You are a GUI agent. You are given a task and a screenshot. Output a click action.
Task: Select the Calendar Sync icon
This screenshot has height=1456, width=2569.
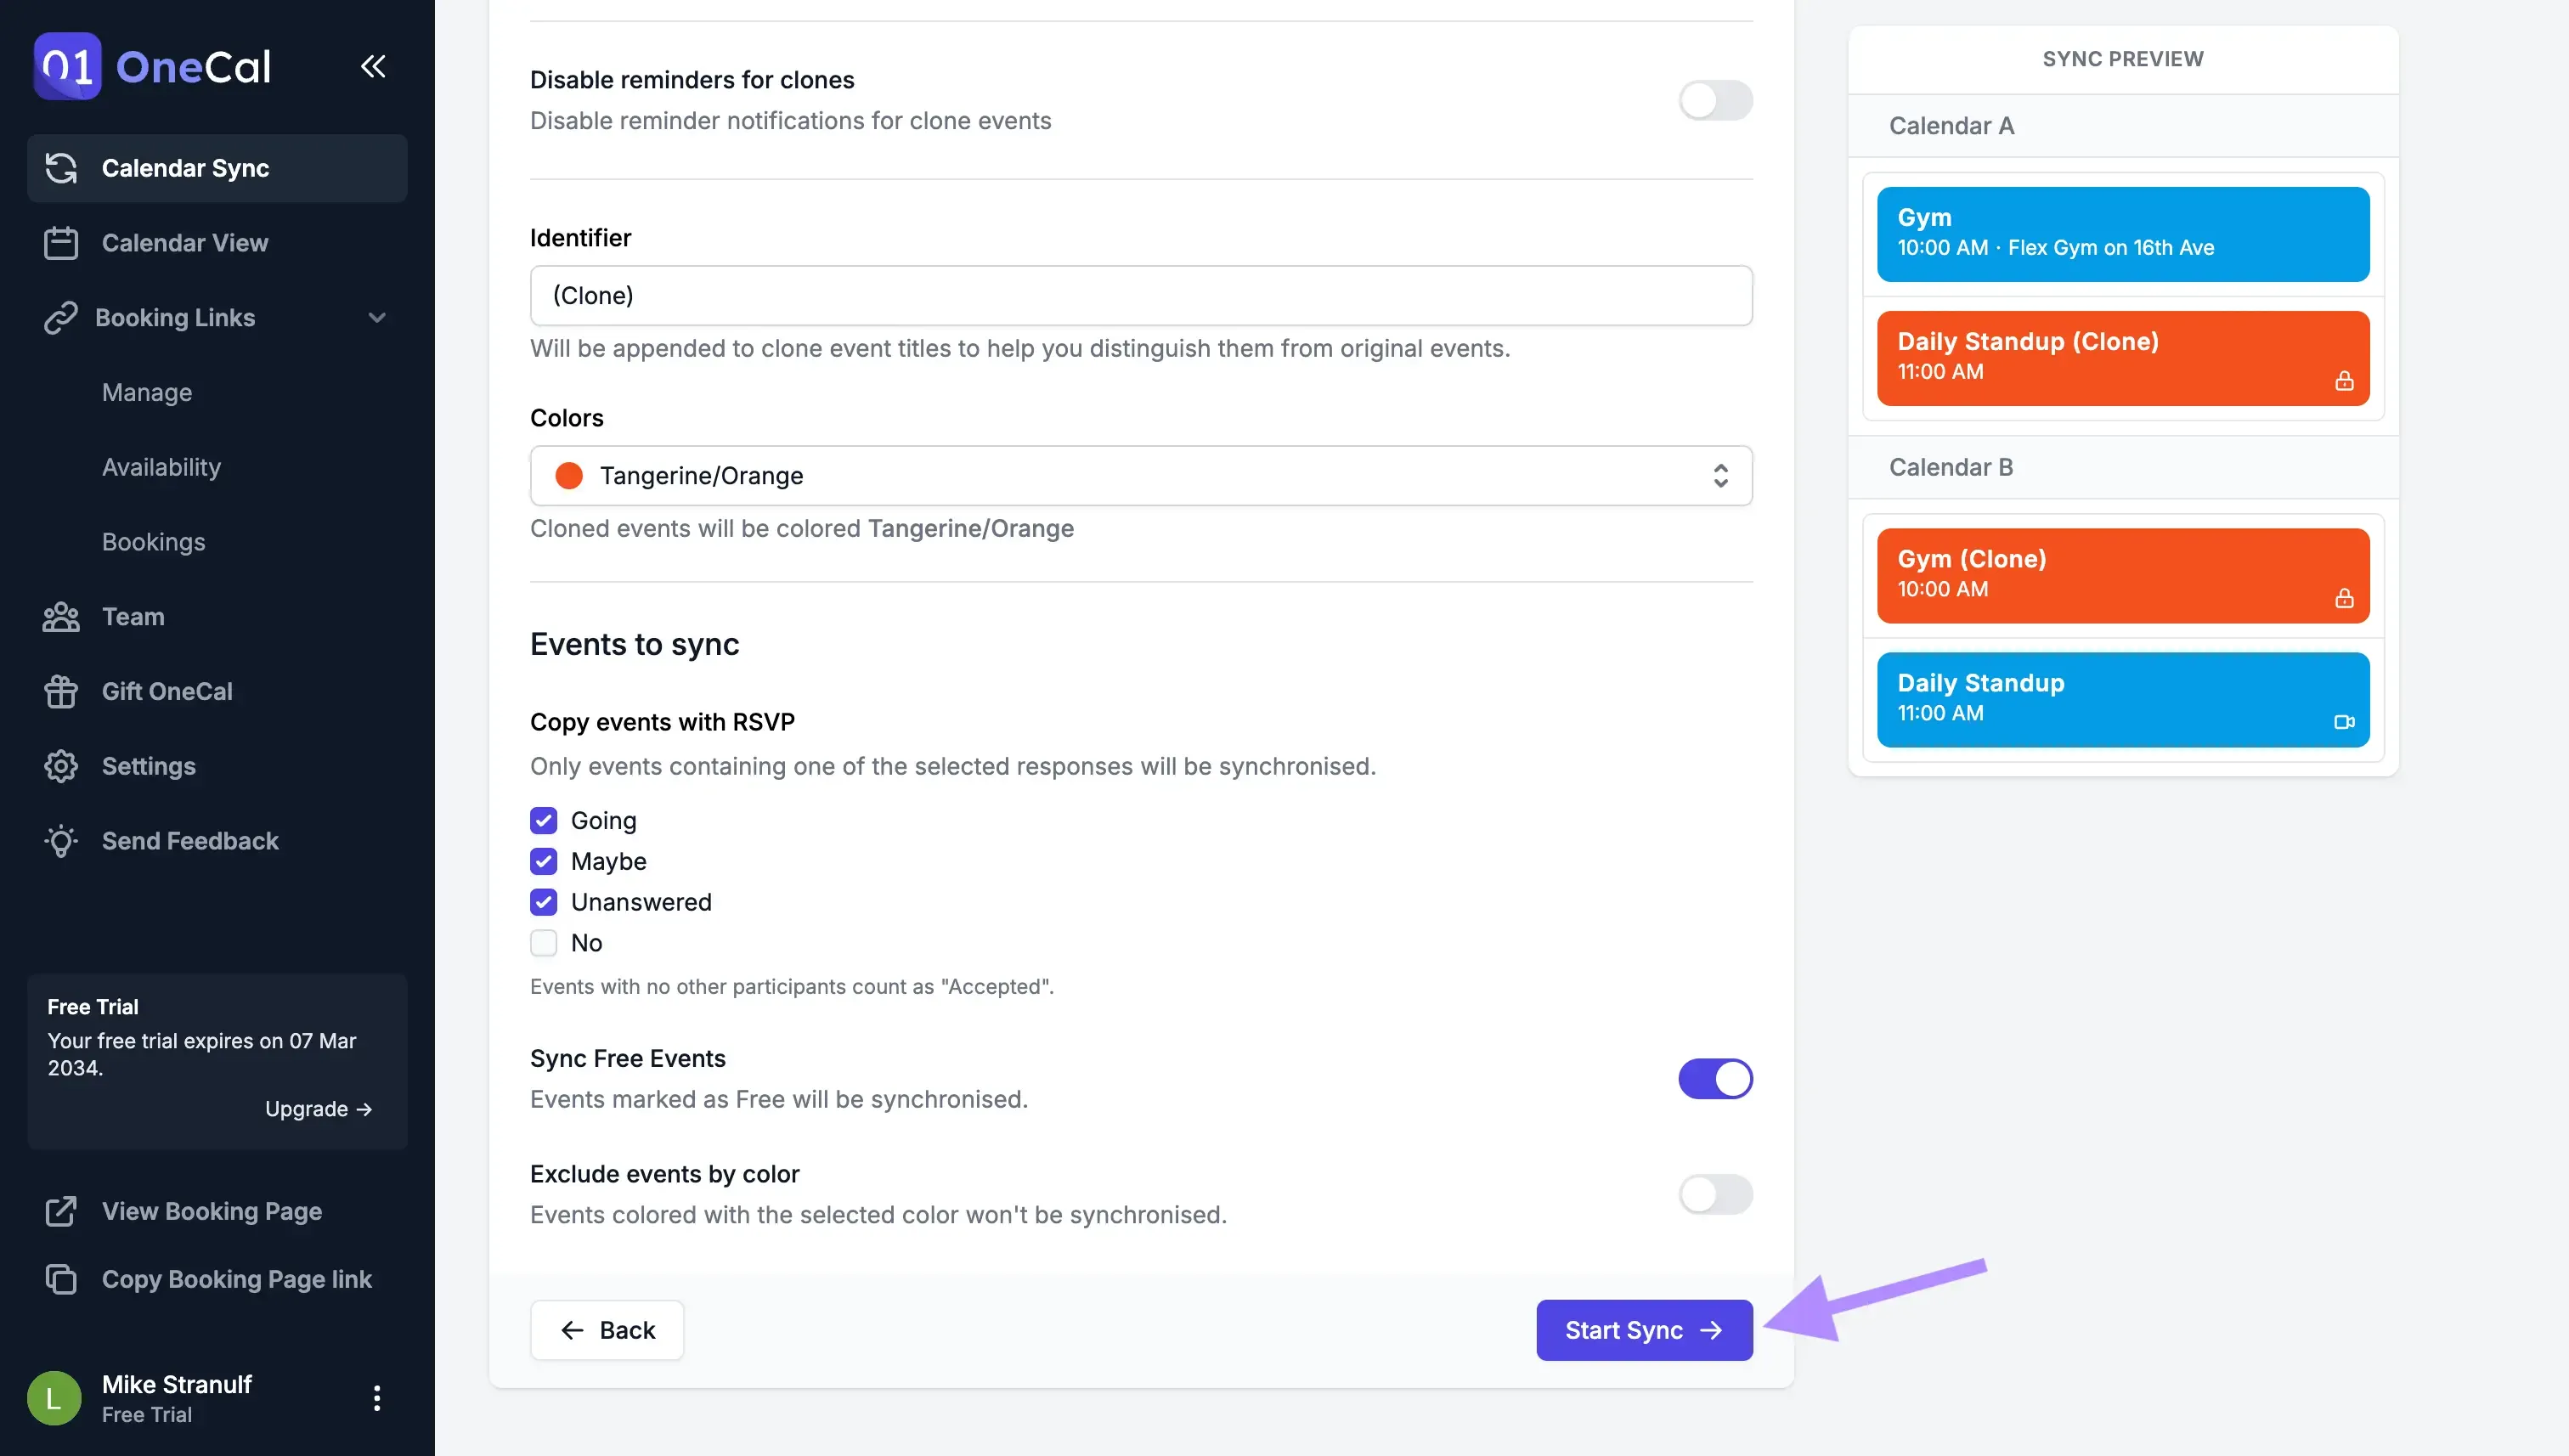tap(61, 168)
